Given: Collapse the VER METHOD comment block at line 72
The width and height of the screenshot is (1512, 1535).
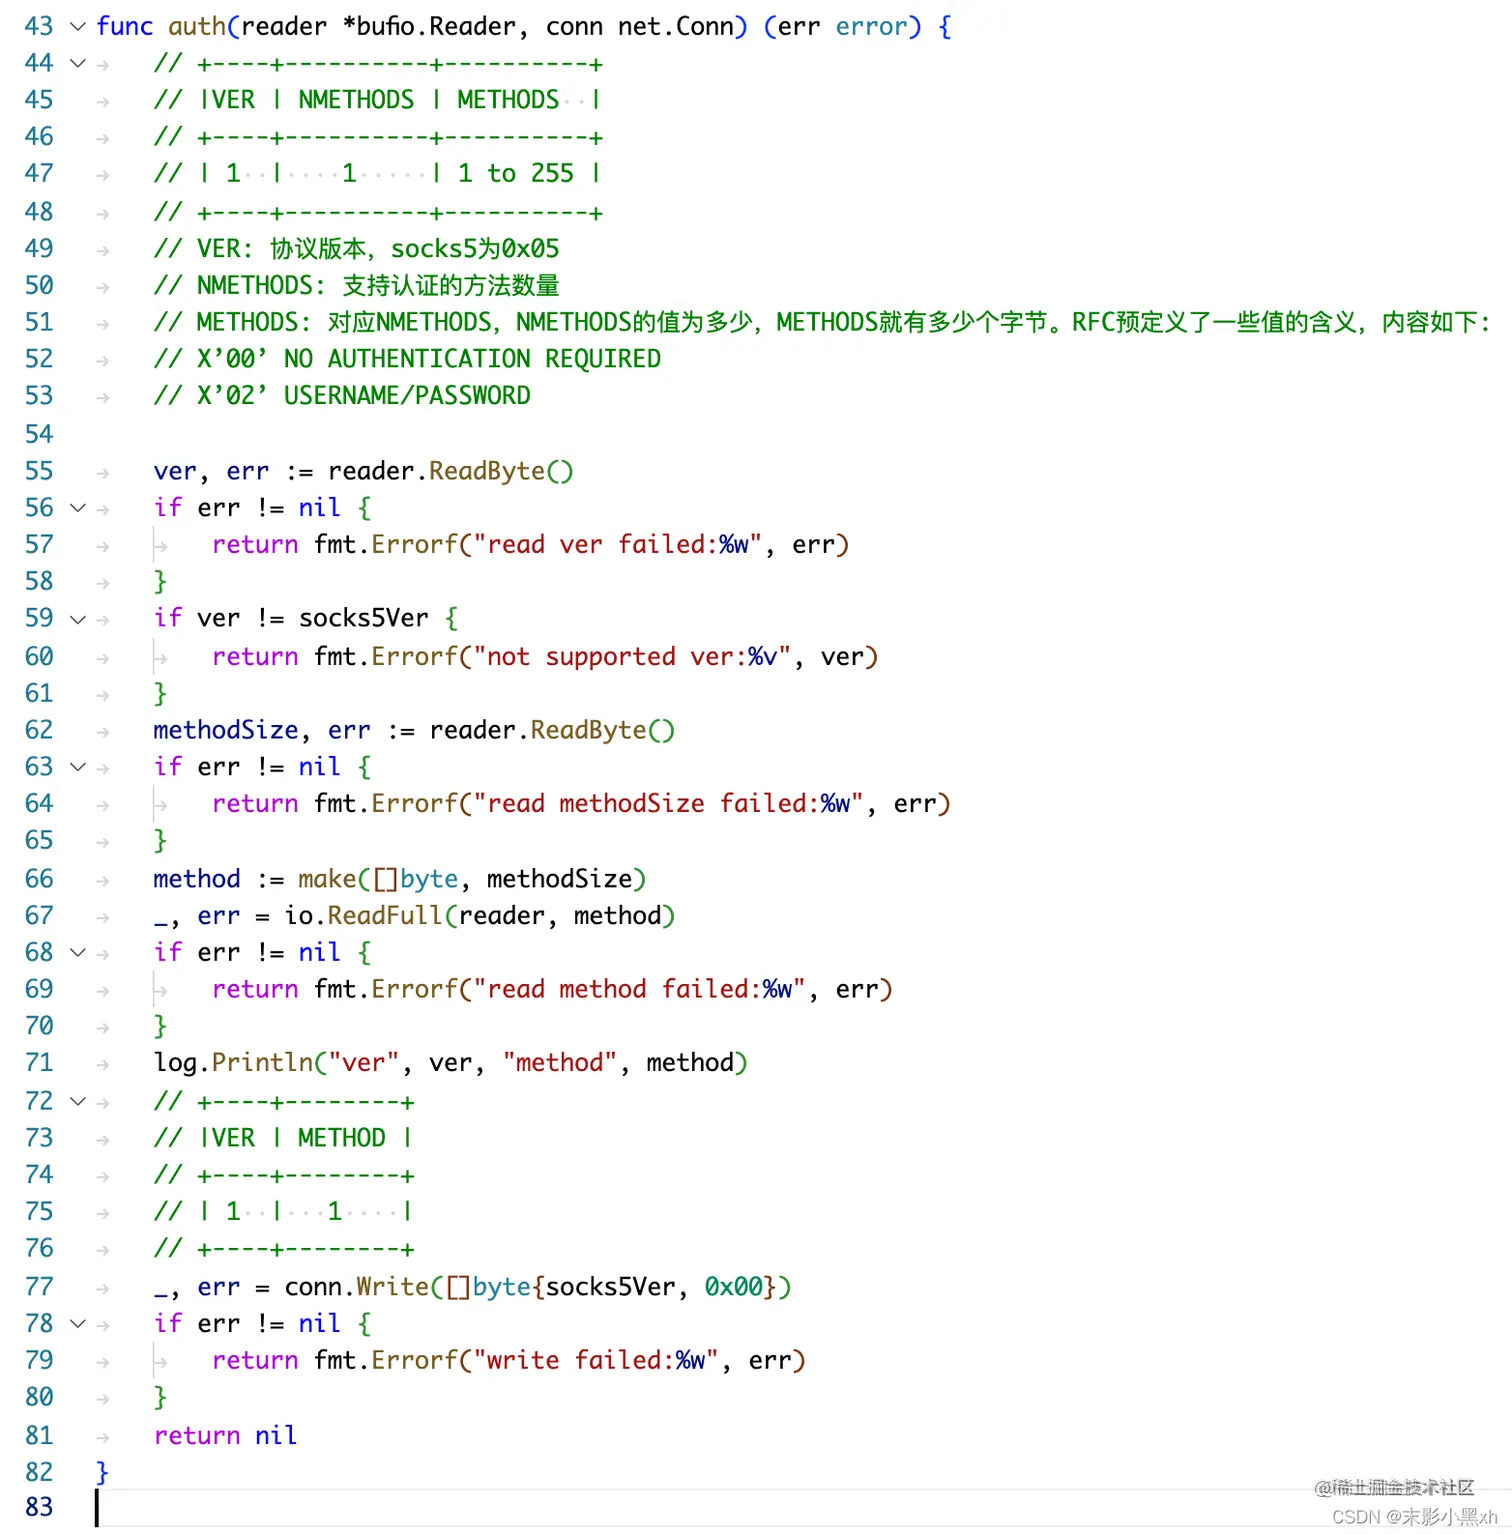Looking at the screenshot, I should (77, 1100).
